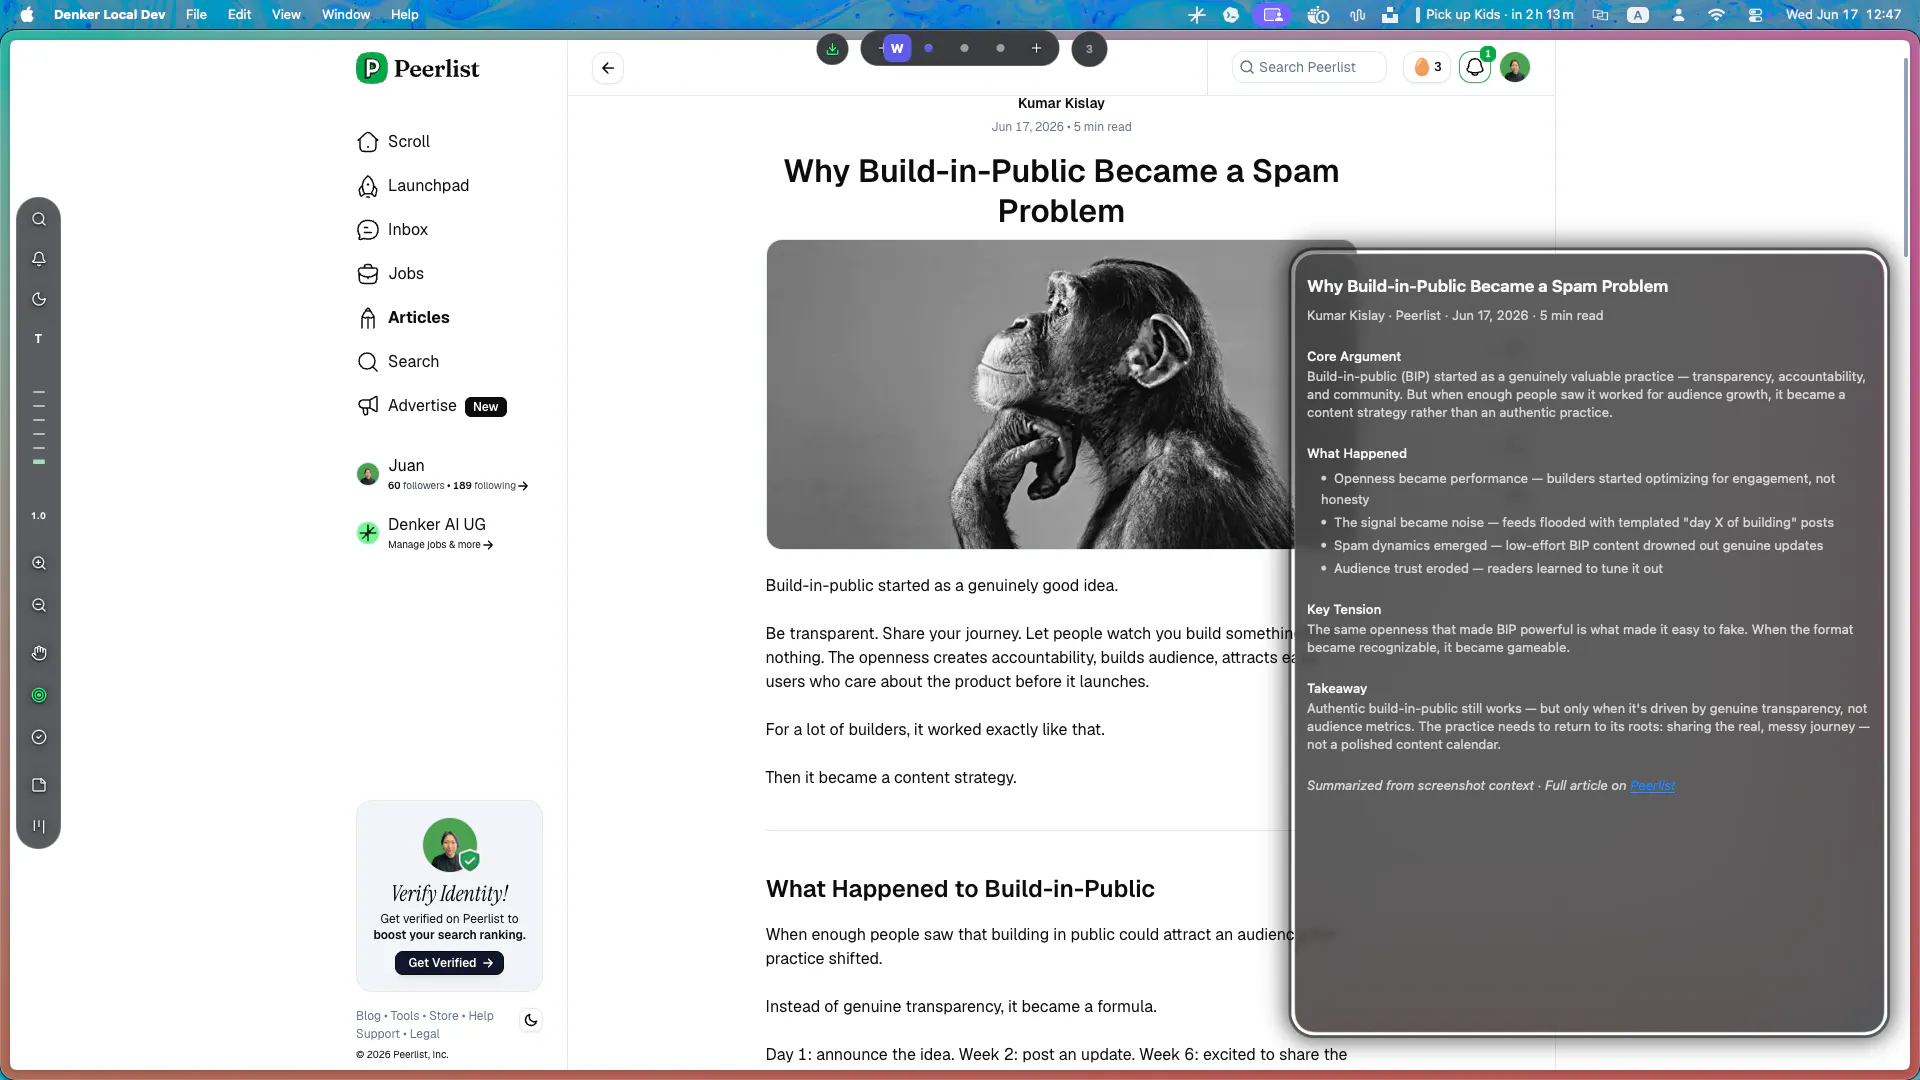The width and height of the screenshot is (1920, 1080).
Task: Open the Peerlist link in the summary panel
Action: (1652, 786)
